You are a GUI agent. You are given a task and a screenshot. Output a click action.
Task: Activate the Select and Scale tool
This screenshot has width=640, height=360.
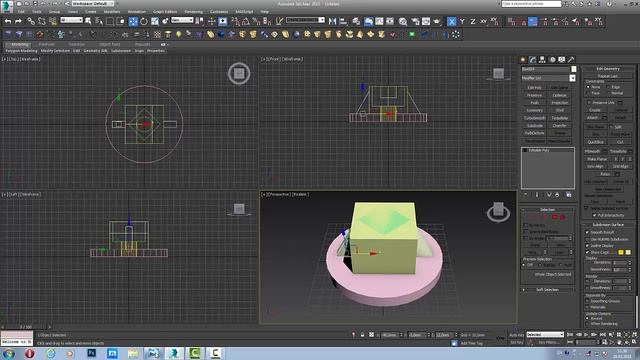pos(155,21)
